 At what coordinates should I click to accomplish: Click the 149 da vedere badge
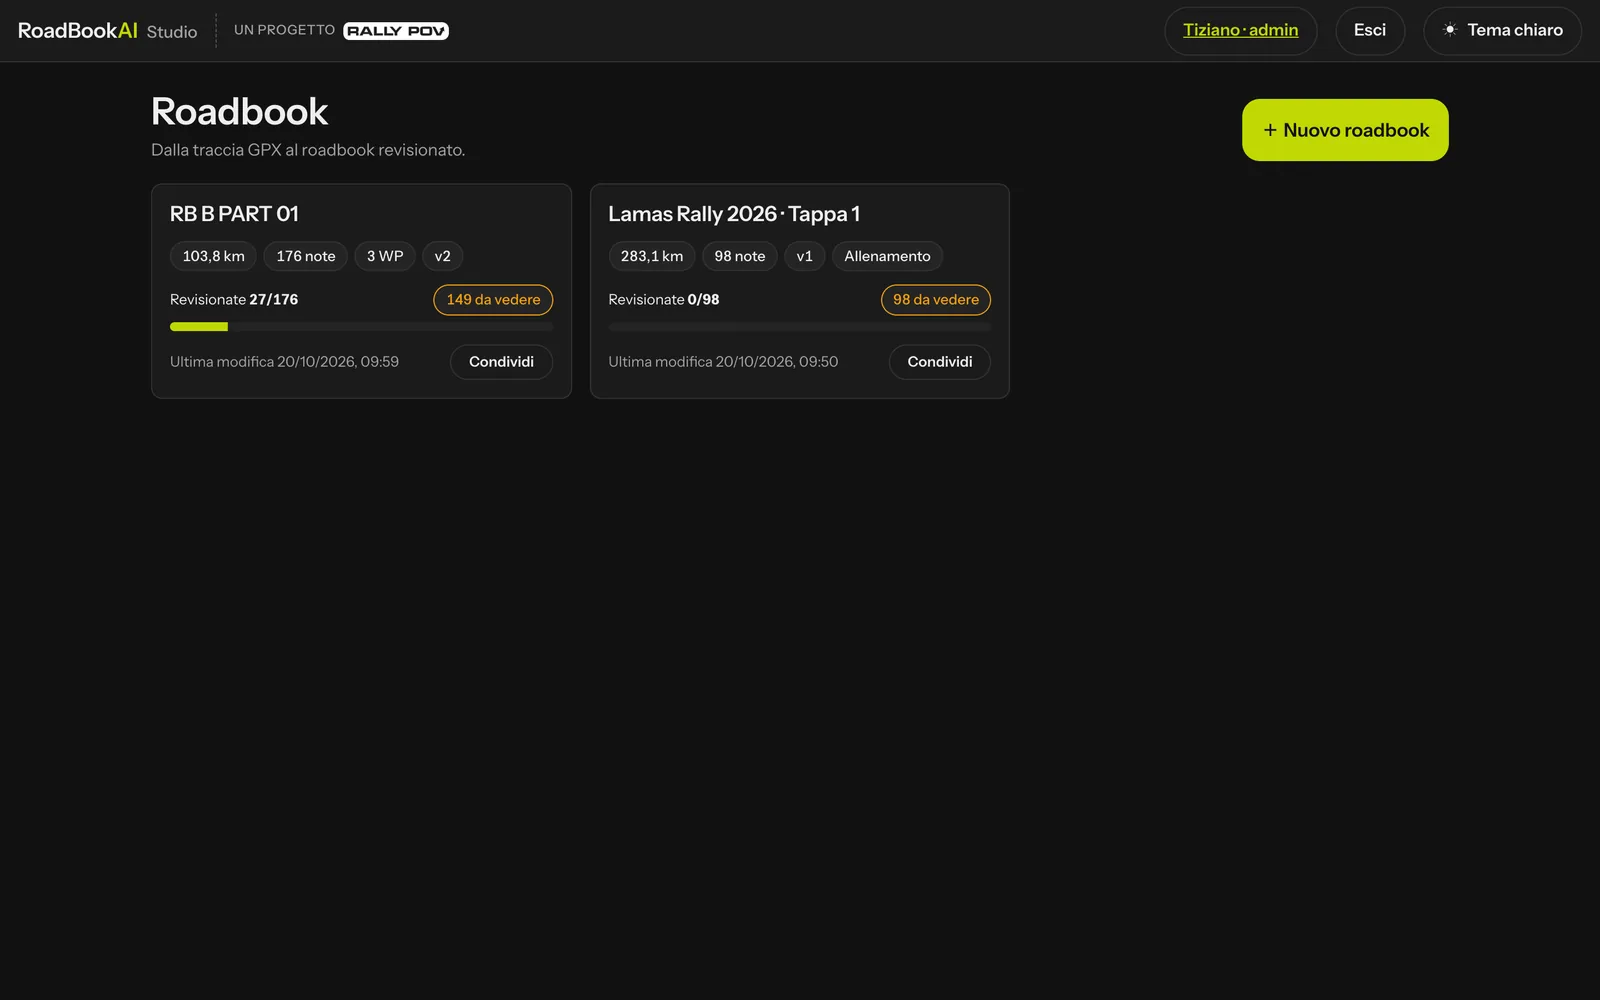point(493,300)
